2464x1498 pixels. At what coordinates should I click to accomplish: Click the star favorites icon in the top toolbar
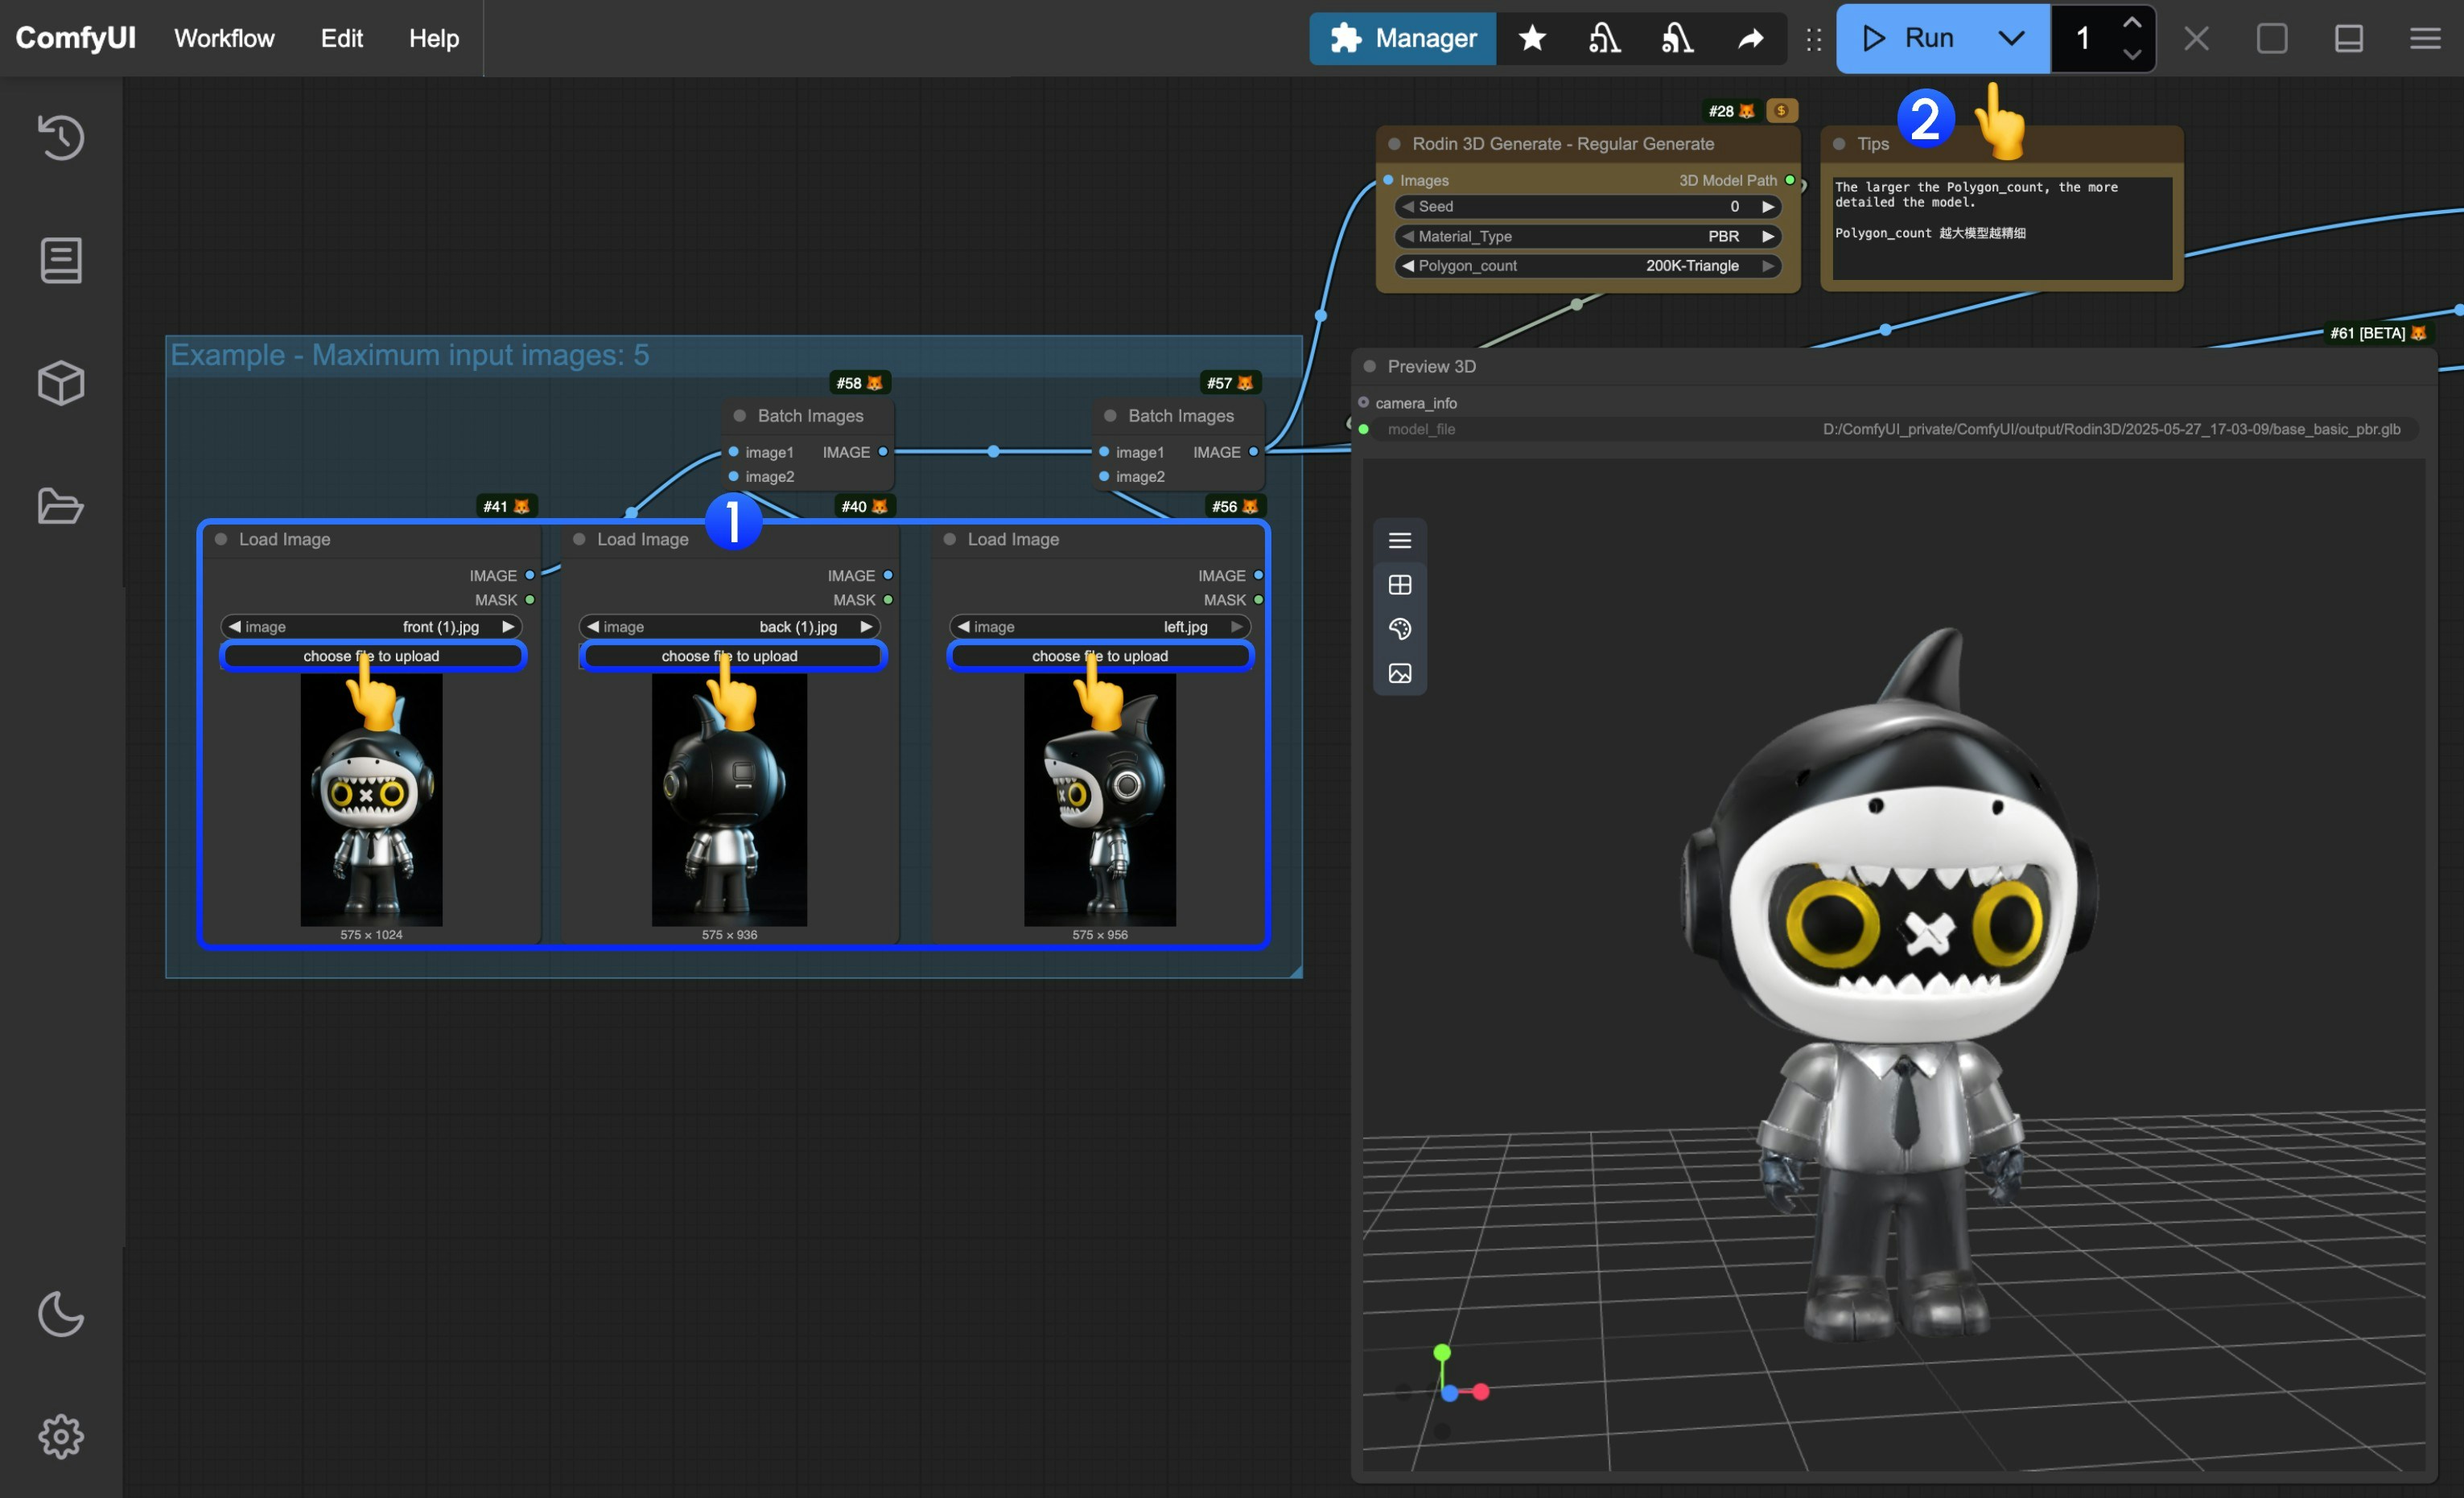pyautogui.click(x=1532, y=38)
